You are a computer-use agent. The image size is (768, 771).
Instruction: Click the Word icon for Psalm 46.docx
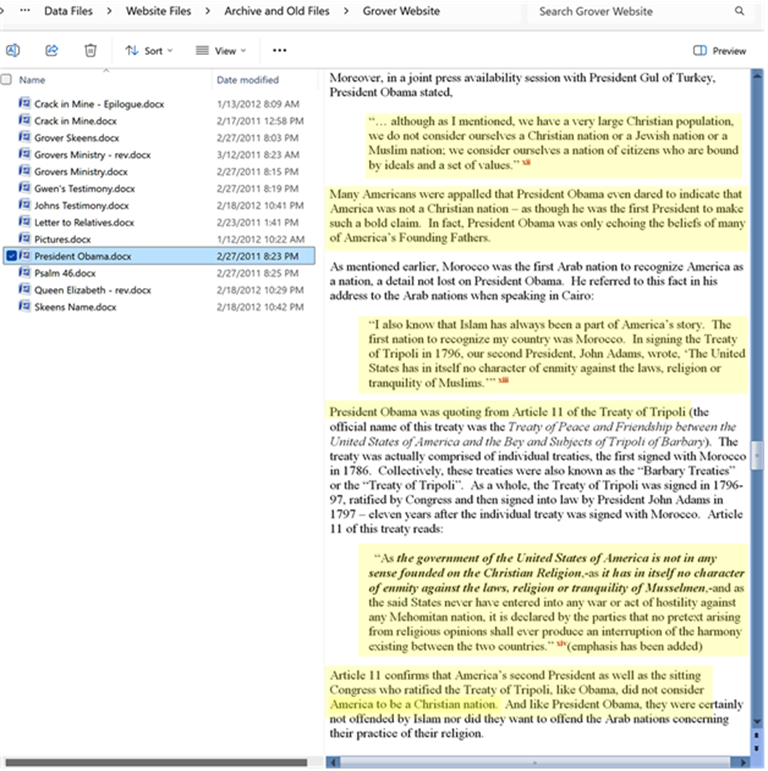click(x=25, y=273)
